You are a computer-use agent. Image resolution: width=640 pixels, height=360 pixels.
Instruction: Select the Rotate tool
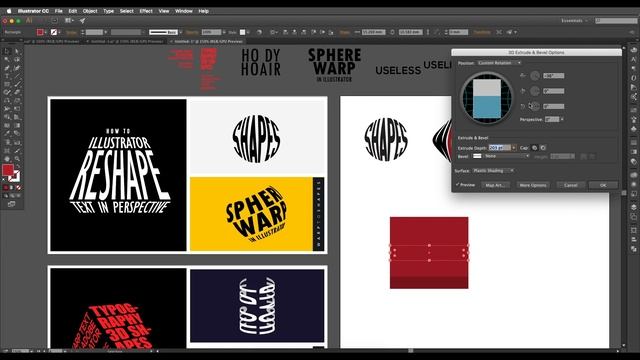[7, 100]
